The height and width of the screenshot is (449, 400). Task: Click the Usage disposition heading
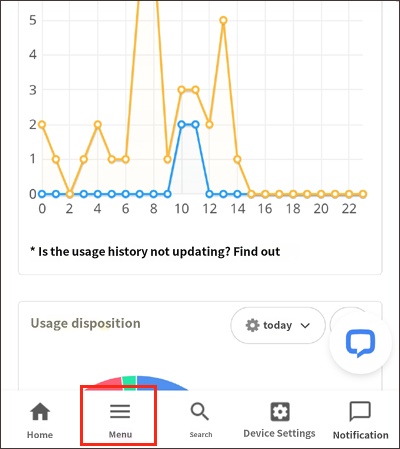coord(85,323)
